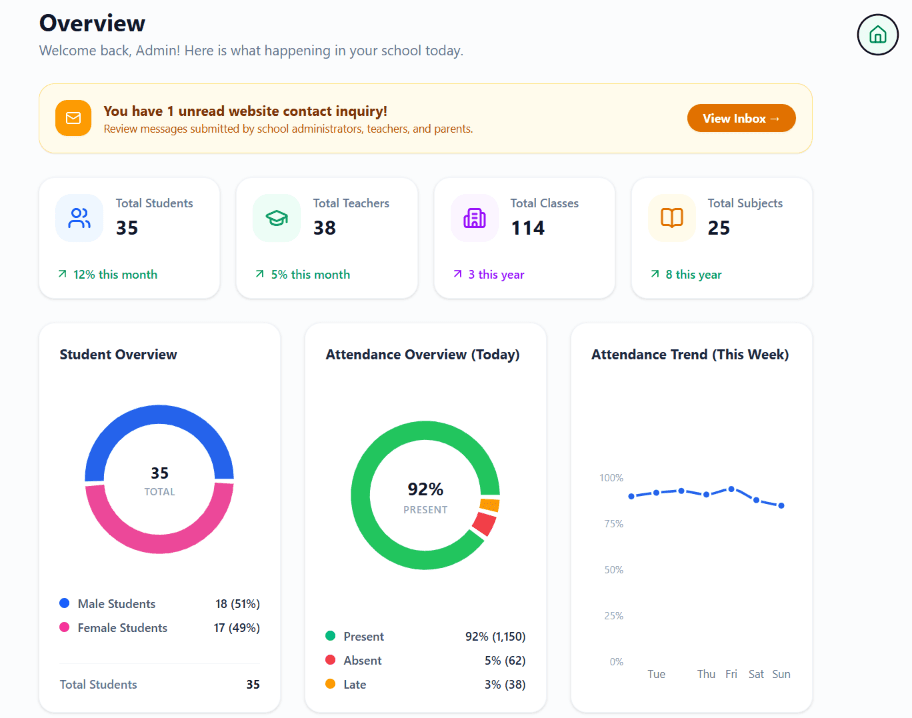Click the arrow icon beside 3 this year
The image size is (912, 718).
pos(457,274)
